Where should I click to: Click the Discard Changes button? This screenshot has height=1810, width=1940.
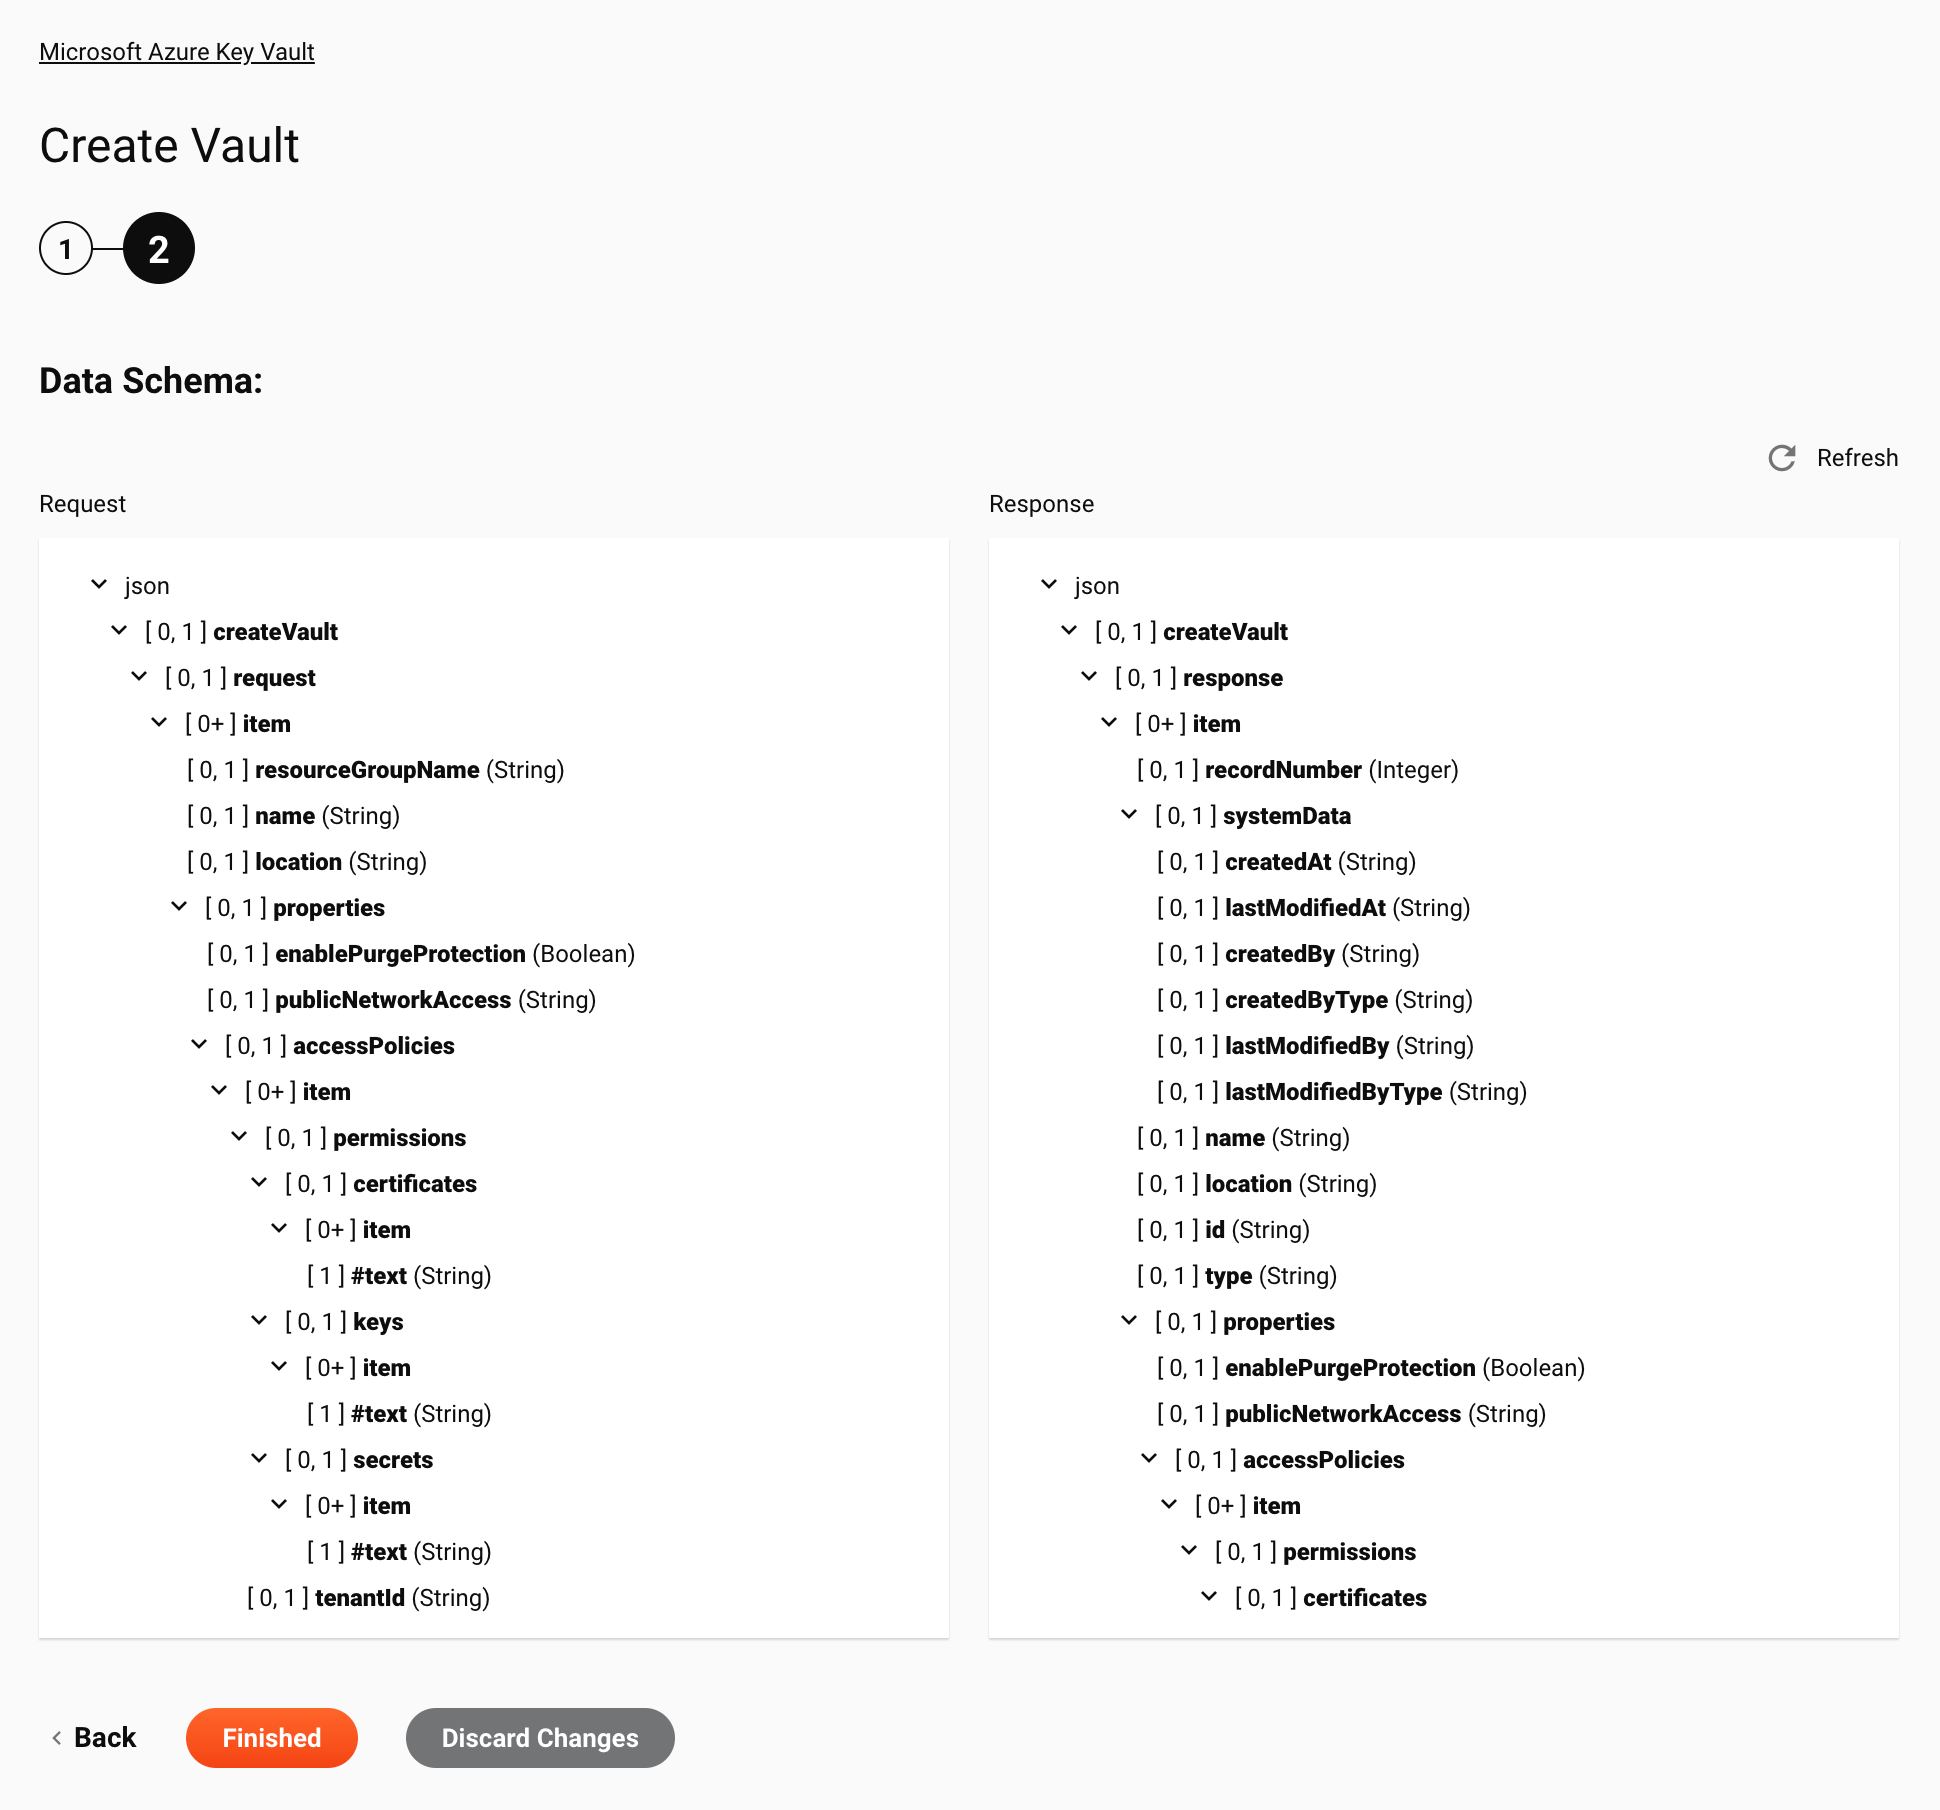pyautogui.click(x=539, y=1737)
